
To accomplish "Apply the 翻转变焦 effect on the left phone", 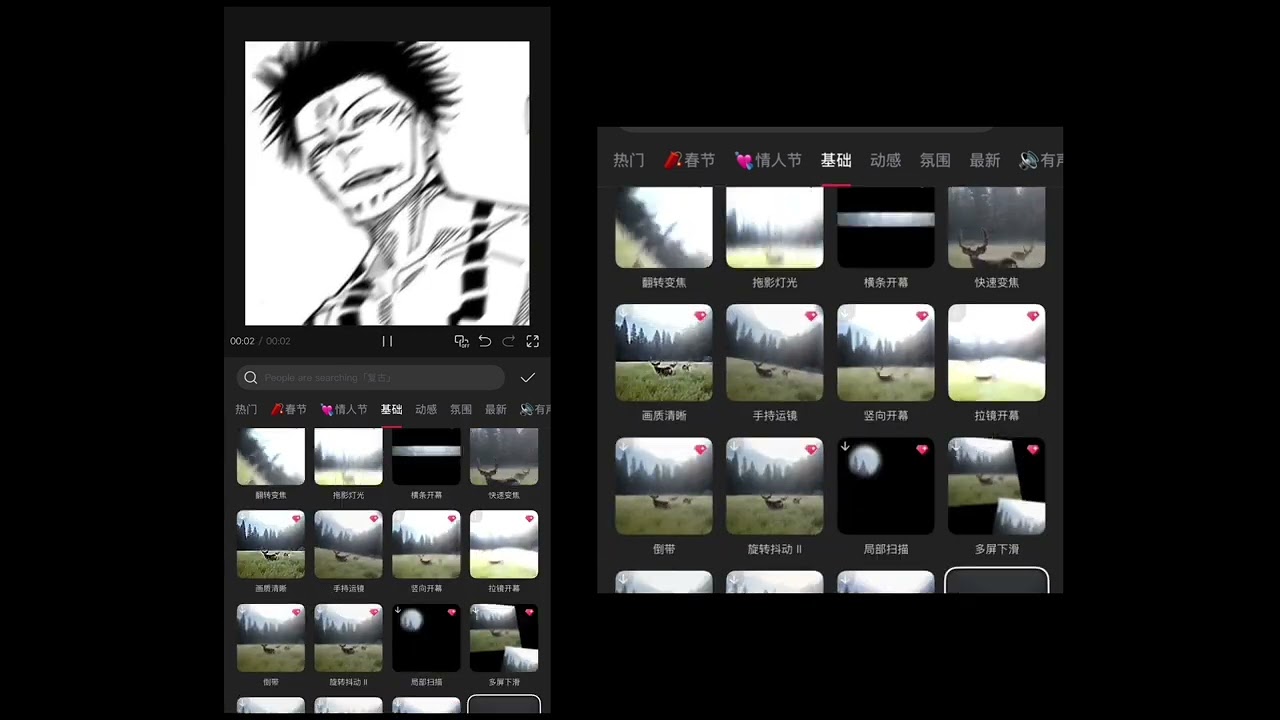I will 271,457.
